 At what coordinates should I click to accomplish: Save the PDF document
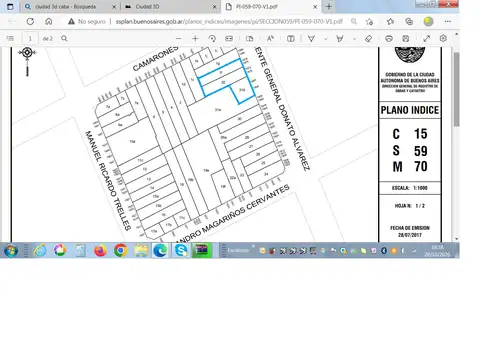click(406, 39)
